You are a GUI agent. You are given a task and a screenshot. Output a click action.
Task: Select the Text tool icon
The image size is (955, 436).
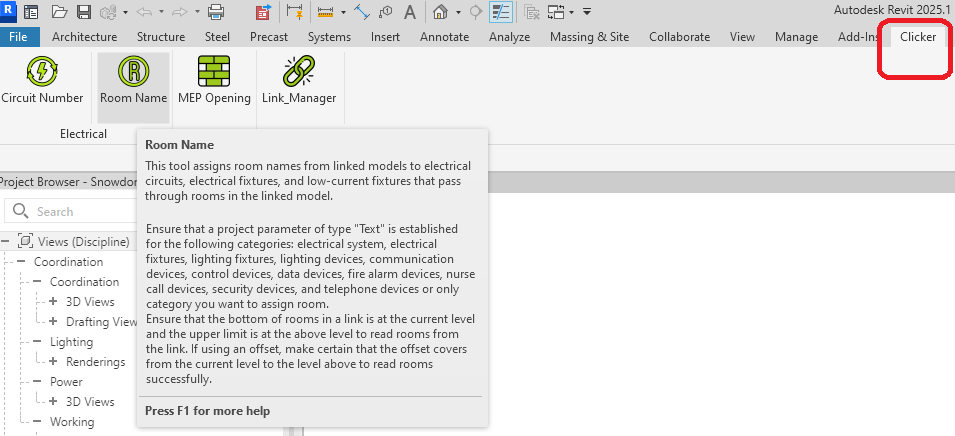pos(411,12)
